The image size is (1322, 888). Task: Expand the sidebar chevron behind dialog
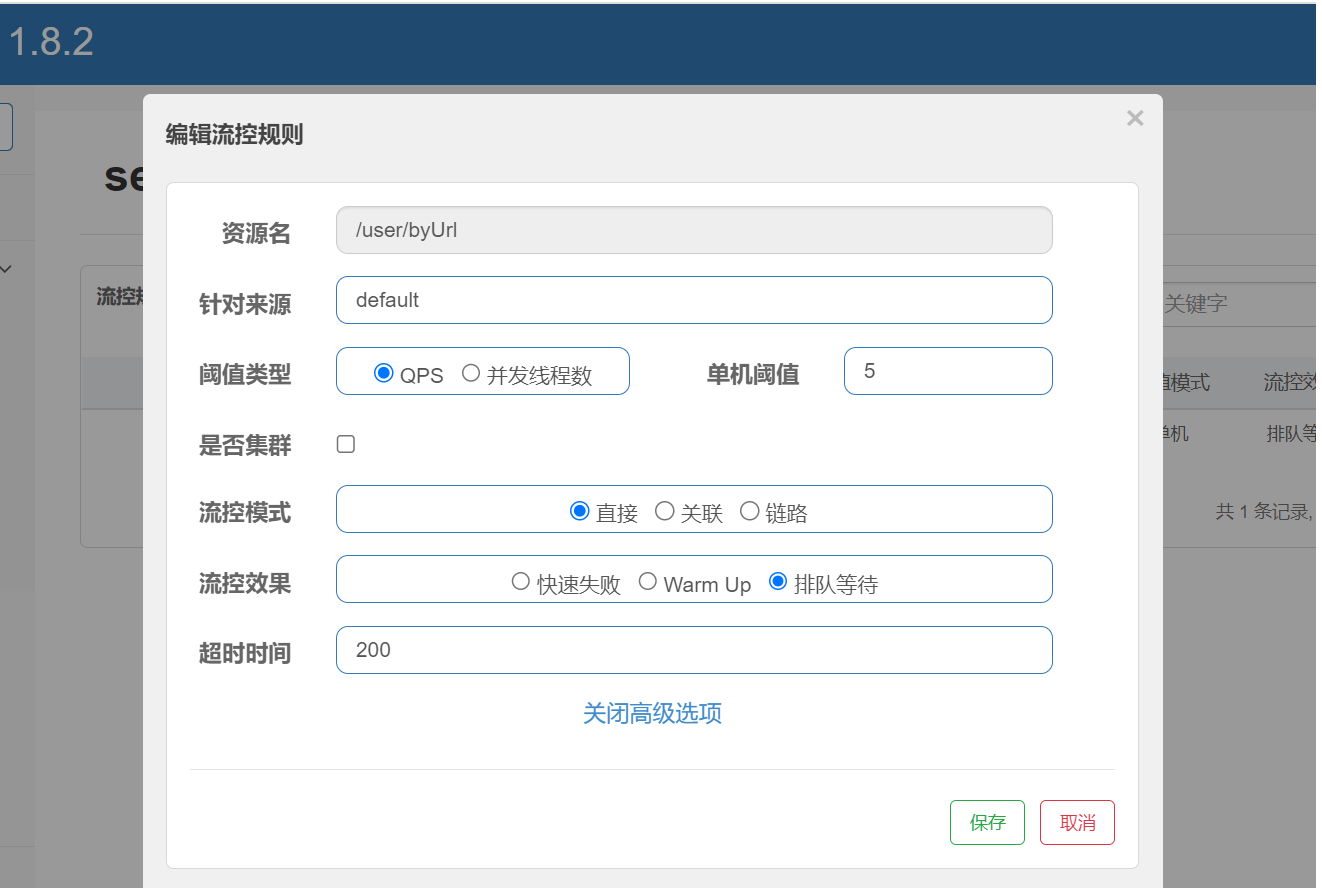tap(6, 269)
